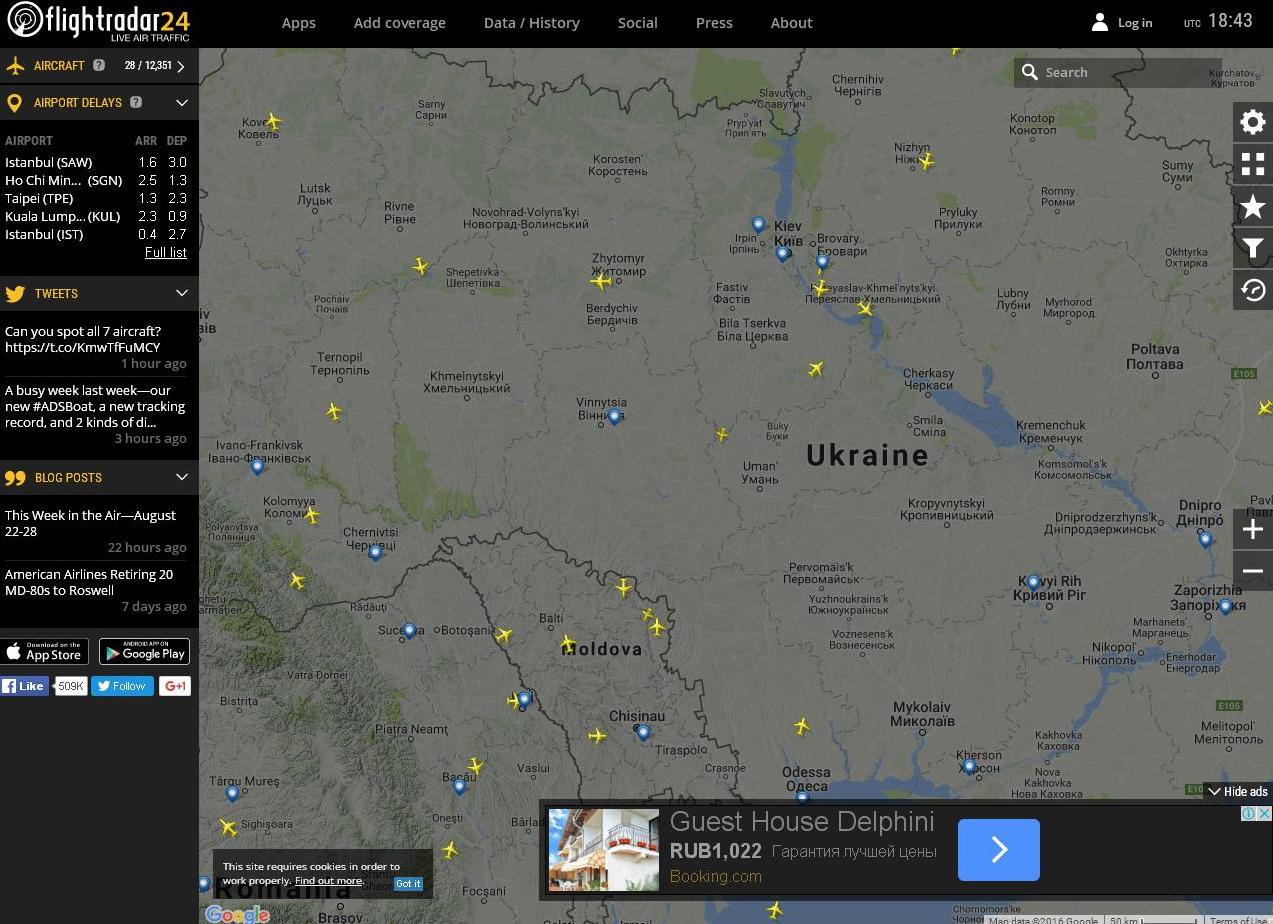Image resolution: width=1273 pixels, height=924 pixels.
Task: Open tweet about busy week ADSBoat
Action: pos(94,406)
